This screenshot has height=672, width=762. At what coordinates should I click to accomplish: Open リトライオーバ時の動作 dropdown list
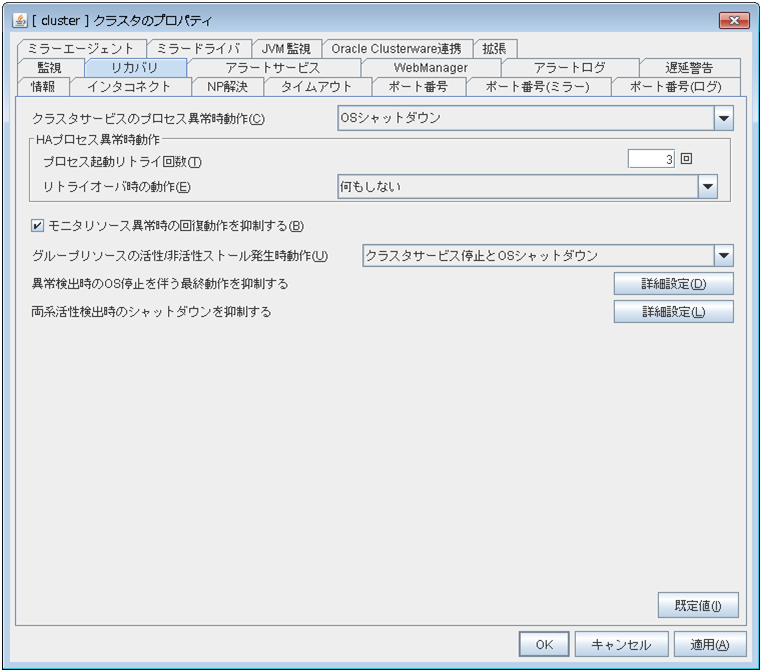click(708, 186)
